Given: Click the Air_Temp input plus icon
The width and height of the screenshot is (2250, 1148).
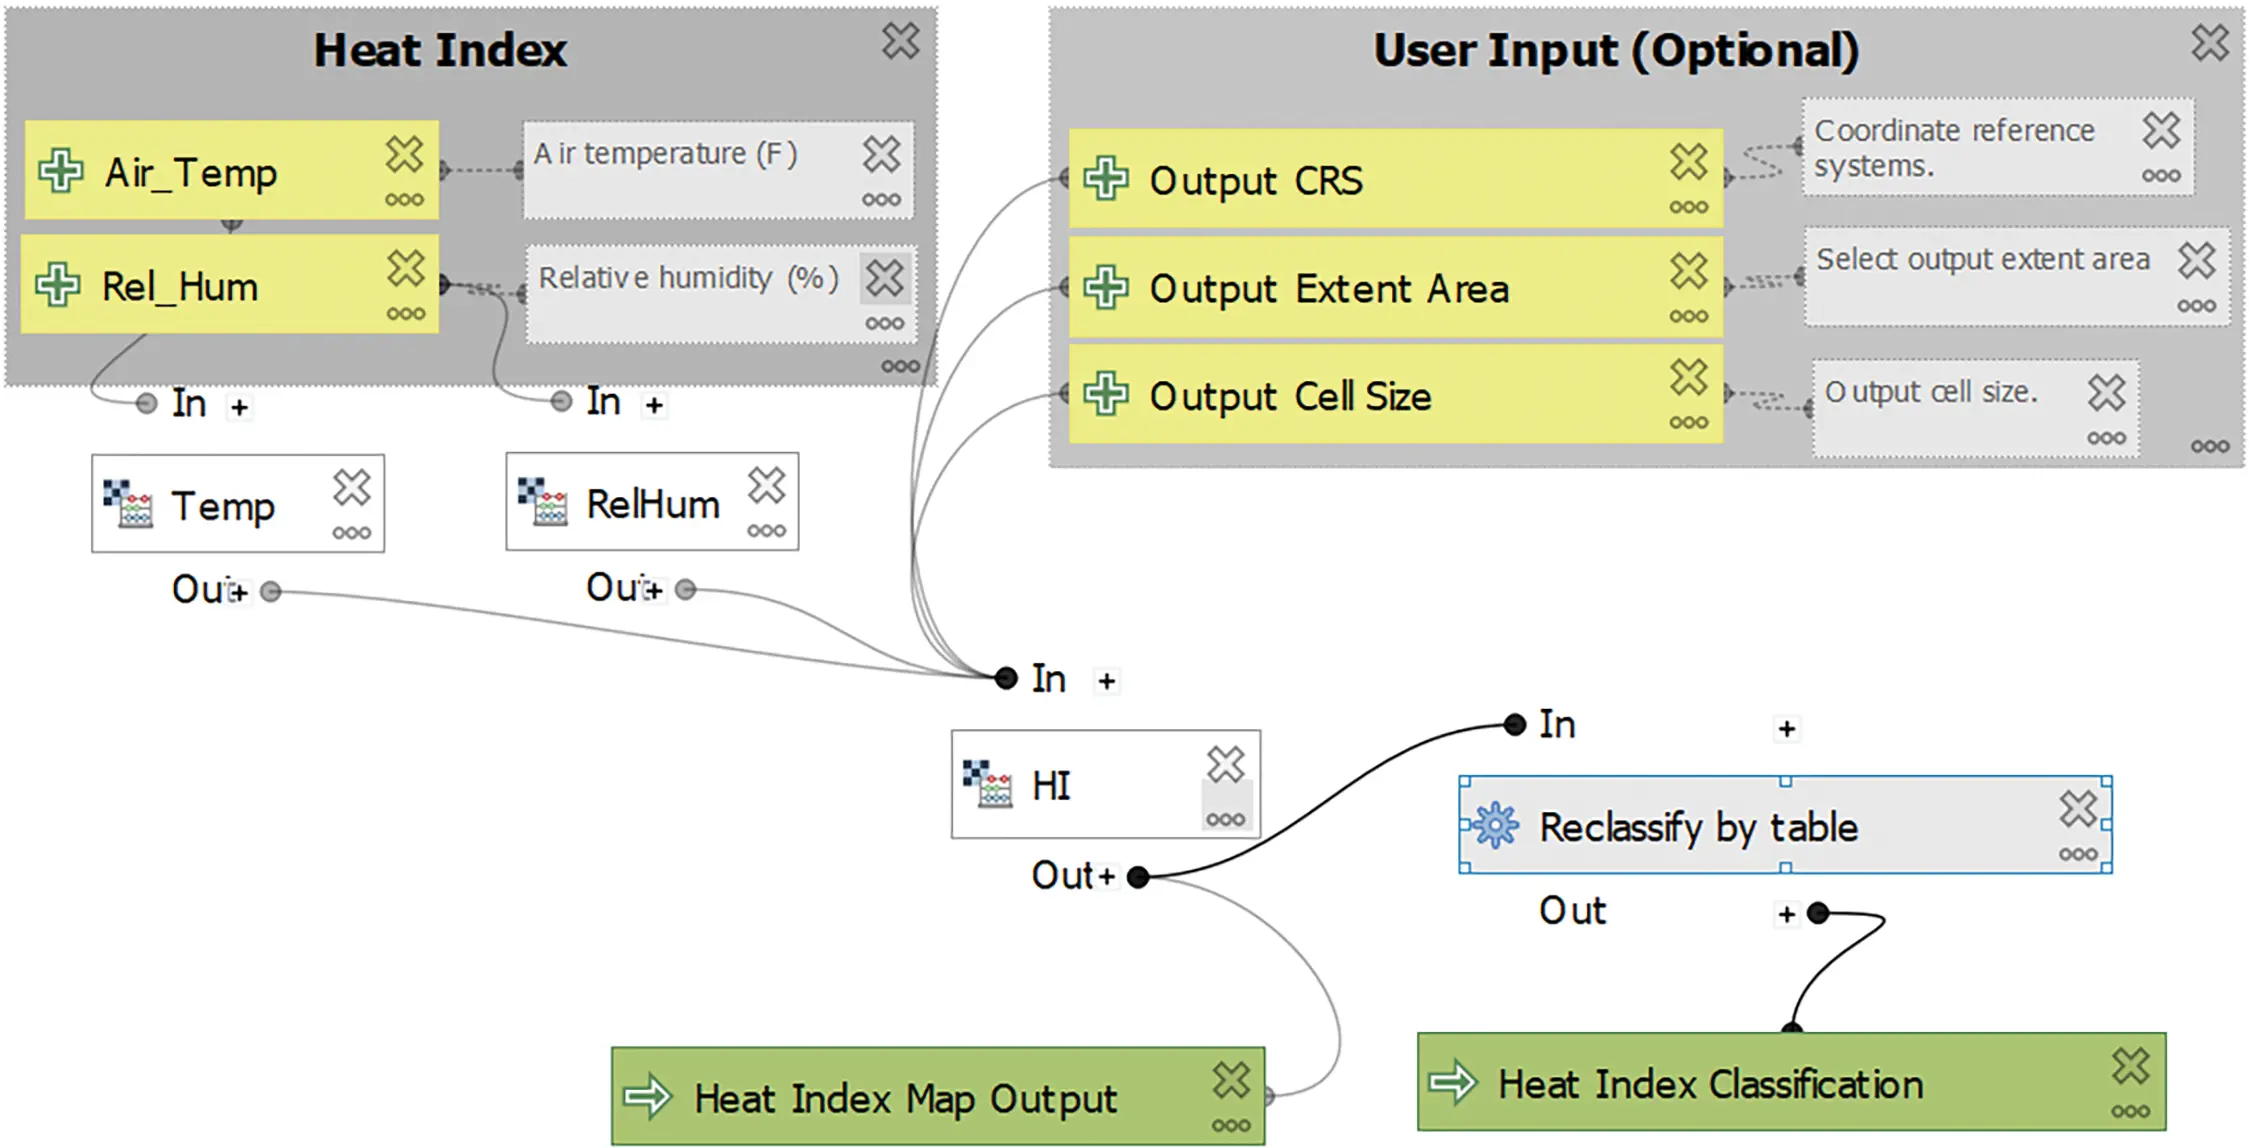Looking at the screenshot, I should [61, 171].
